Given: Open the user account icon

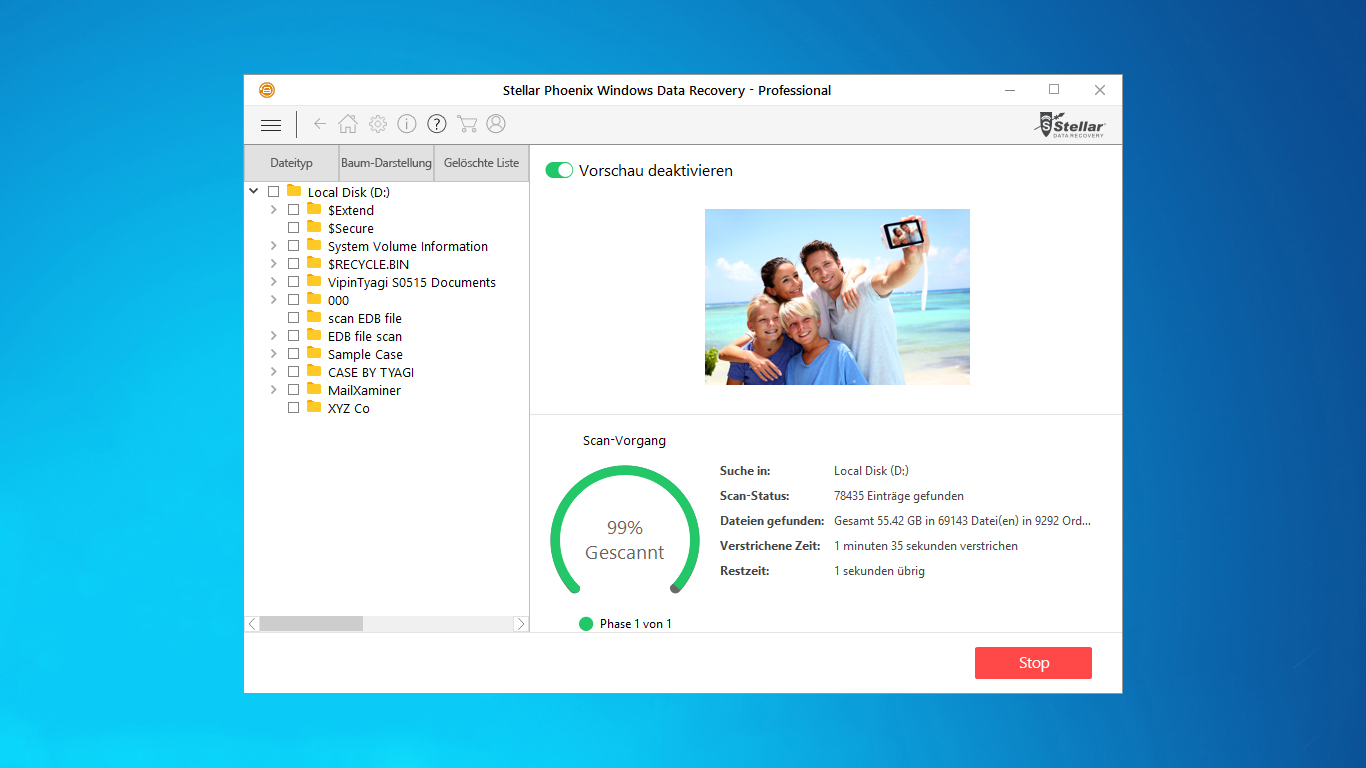Looking at the screenshot, I should point(496,124).
